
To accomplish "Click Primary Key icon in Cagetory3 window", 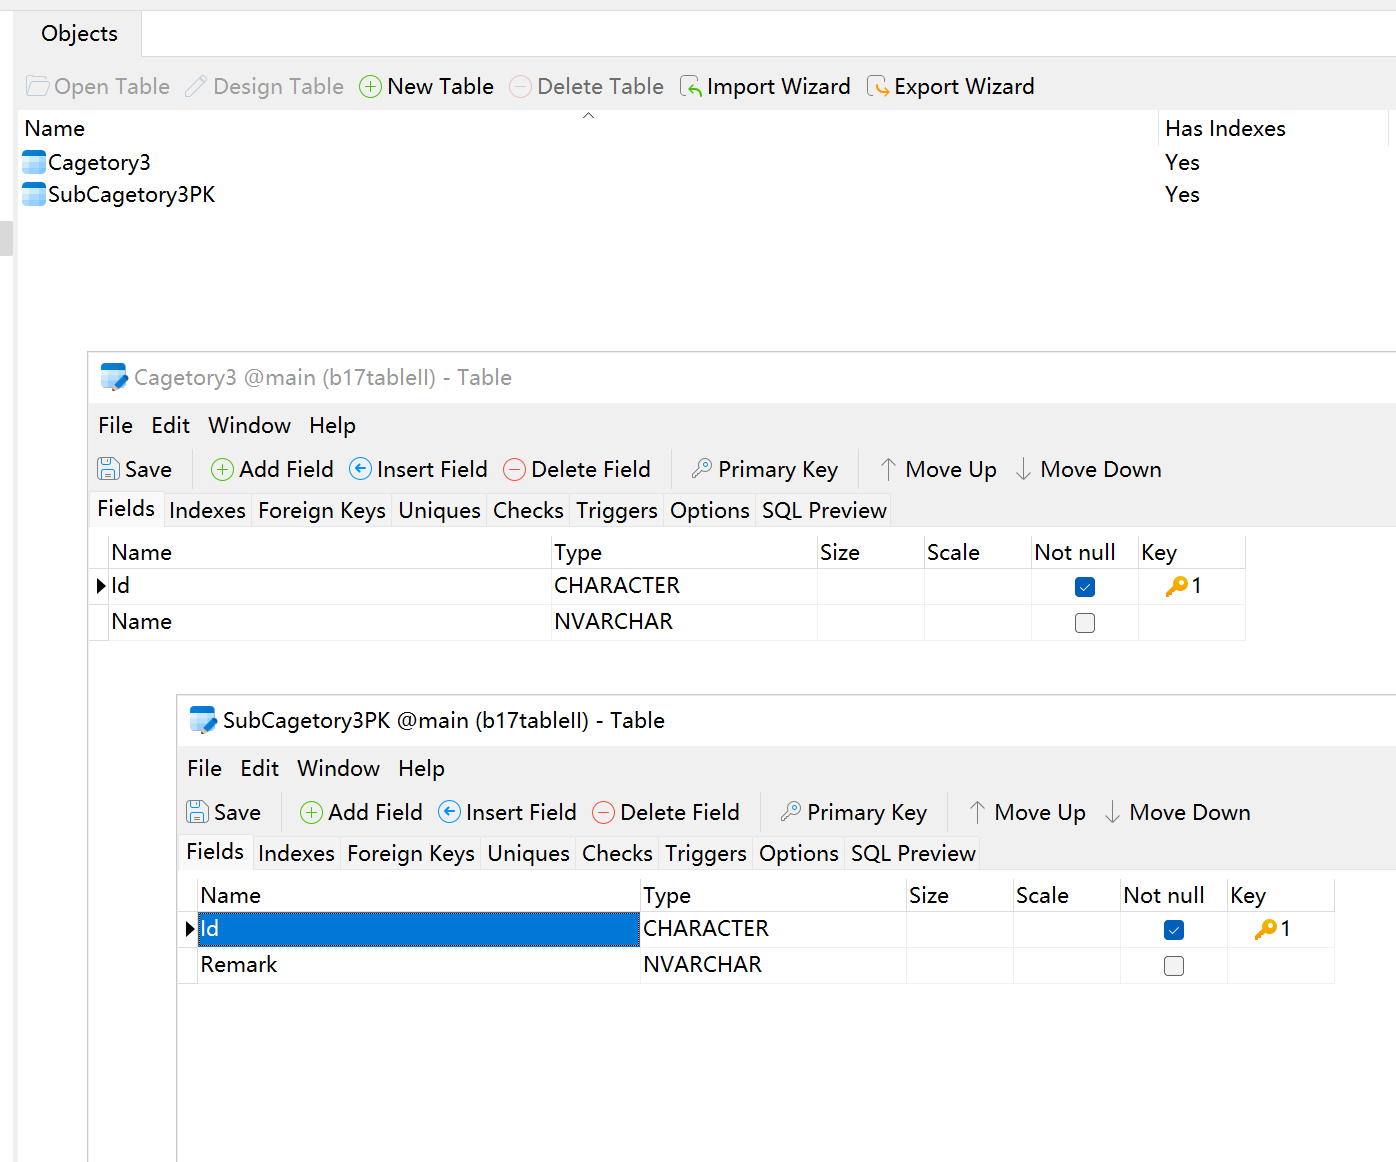I will [x=702, y=468].
